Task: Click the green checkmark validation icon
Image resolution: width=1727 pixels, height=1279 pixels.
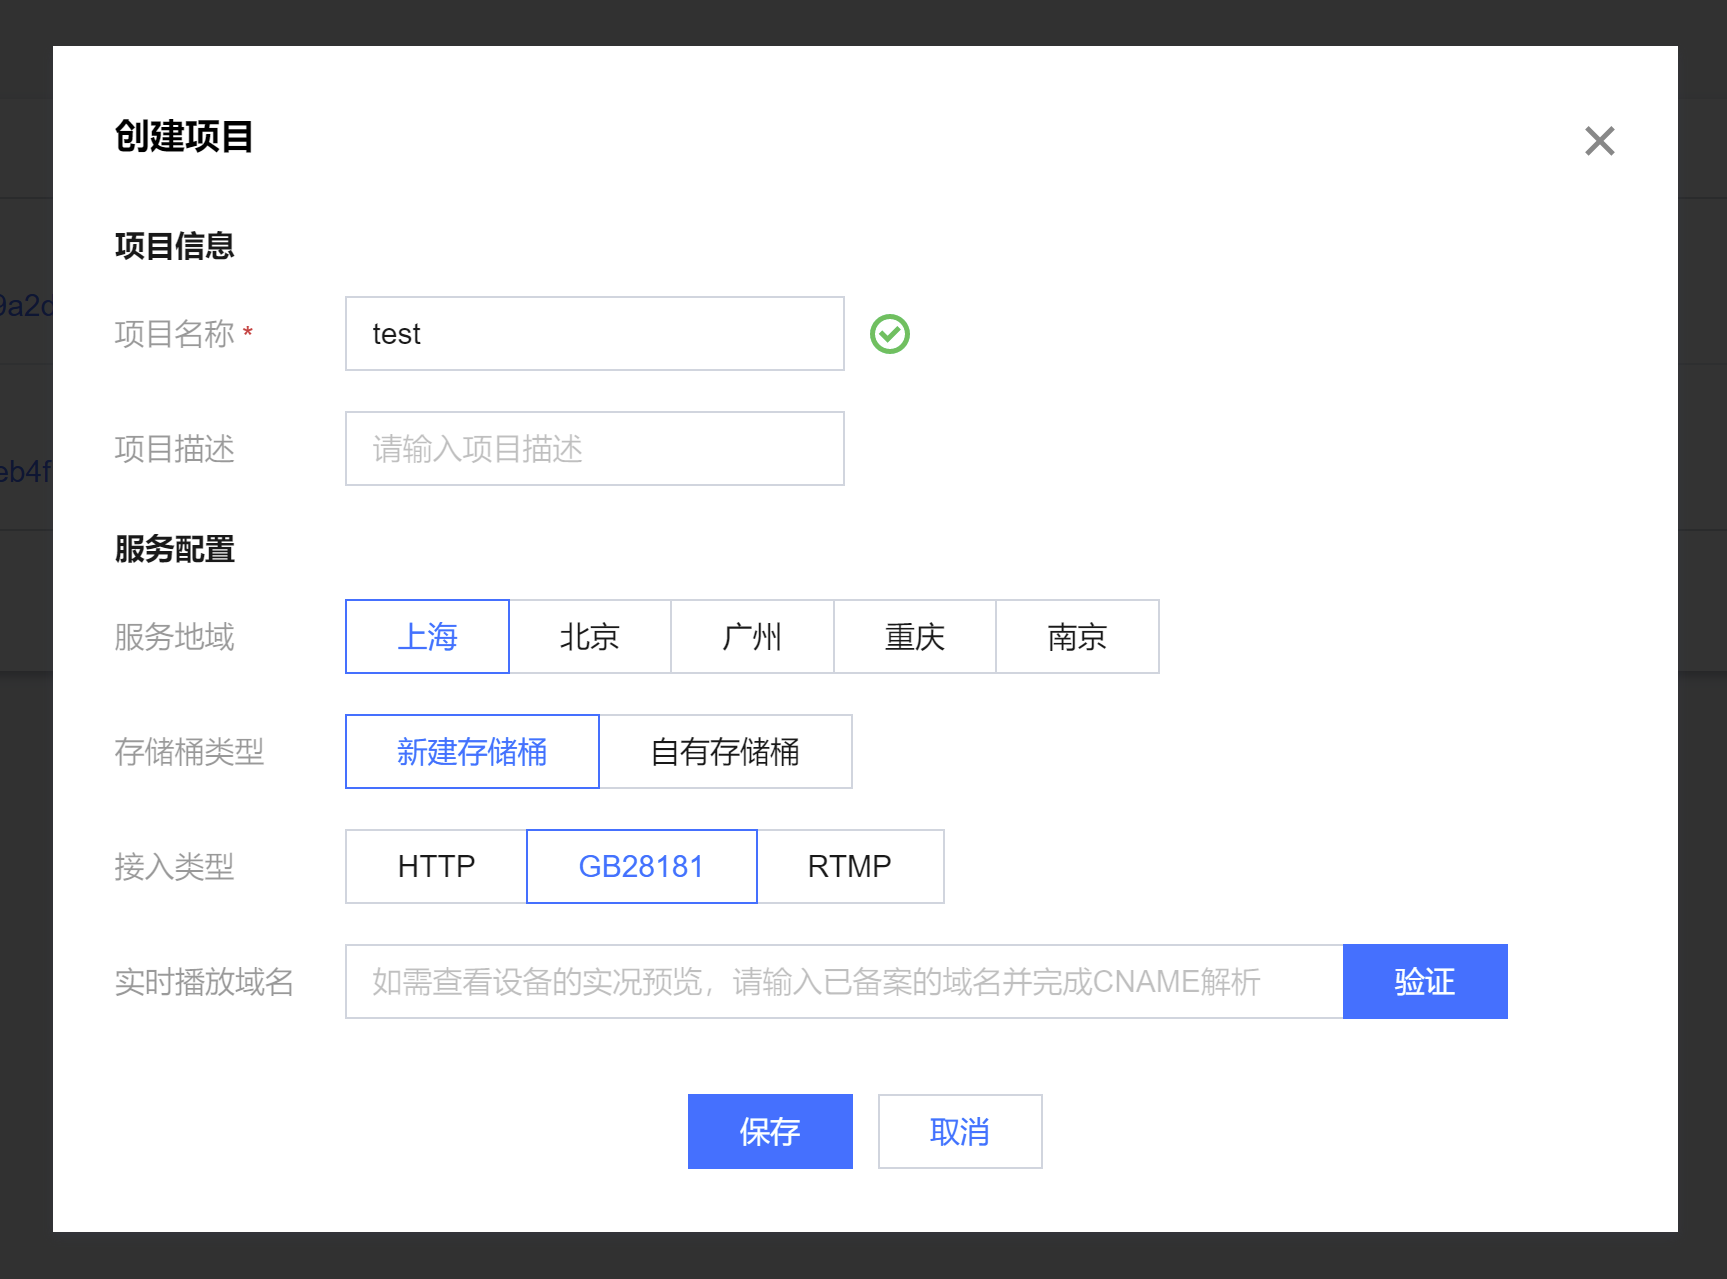Action: (889, 334)
